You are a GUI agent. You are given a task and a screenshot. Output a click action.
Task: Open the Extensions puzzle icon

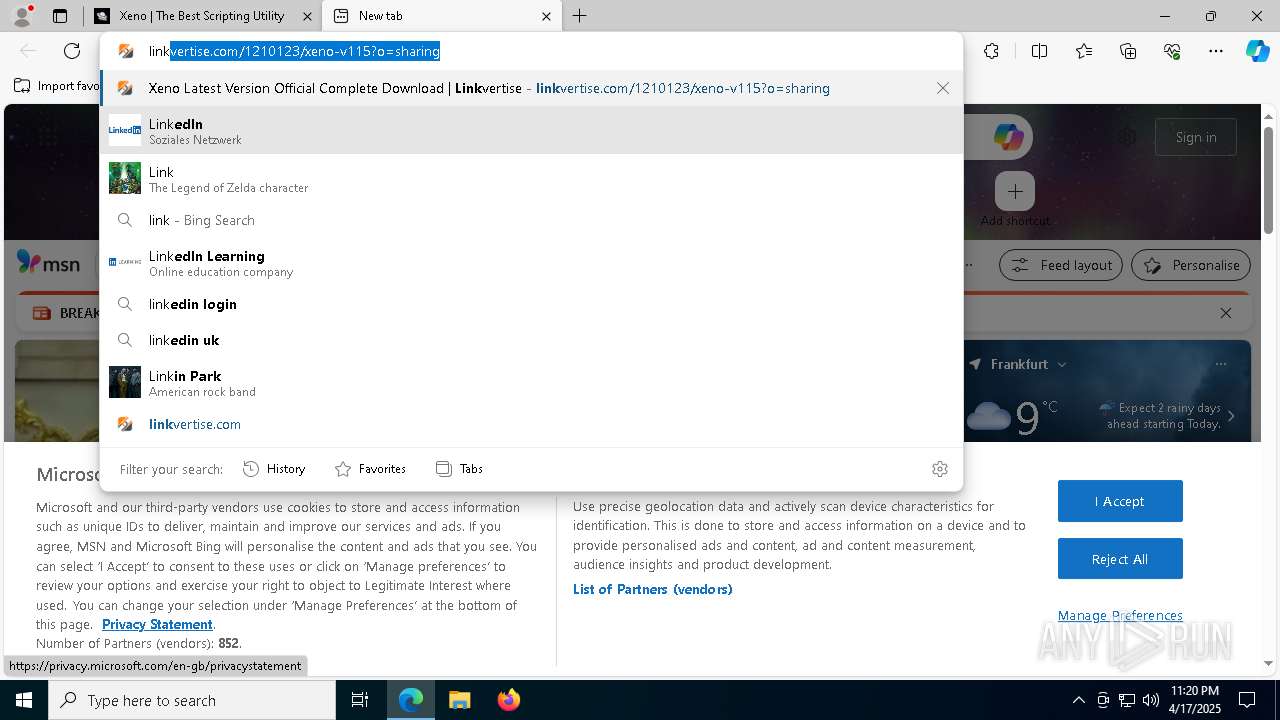991,51
